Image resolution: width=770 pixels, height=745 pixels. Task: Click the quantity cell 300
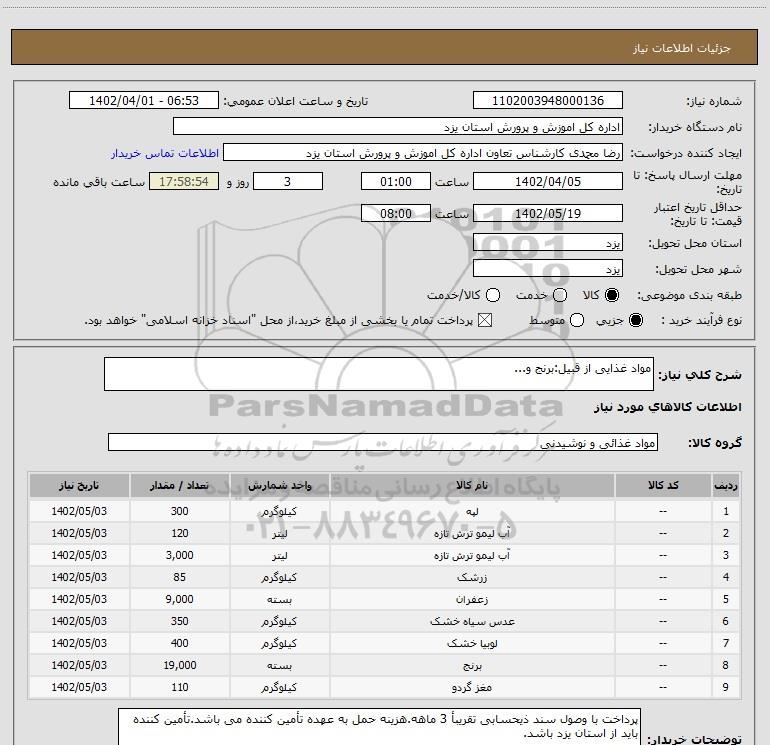coord(179,511)
